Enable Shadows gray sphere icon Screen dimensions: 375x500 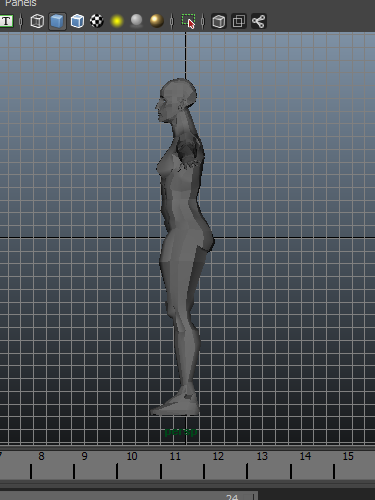click(x=137, y=21)
